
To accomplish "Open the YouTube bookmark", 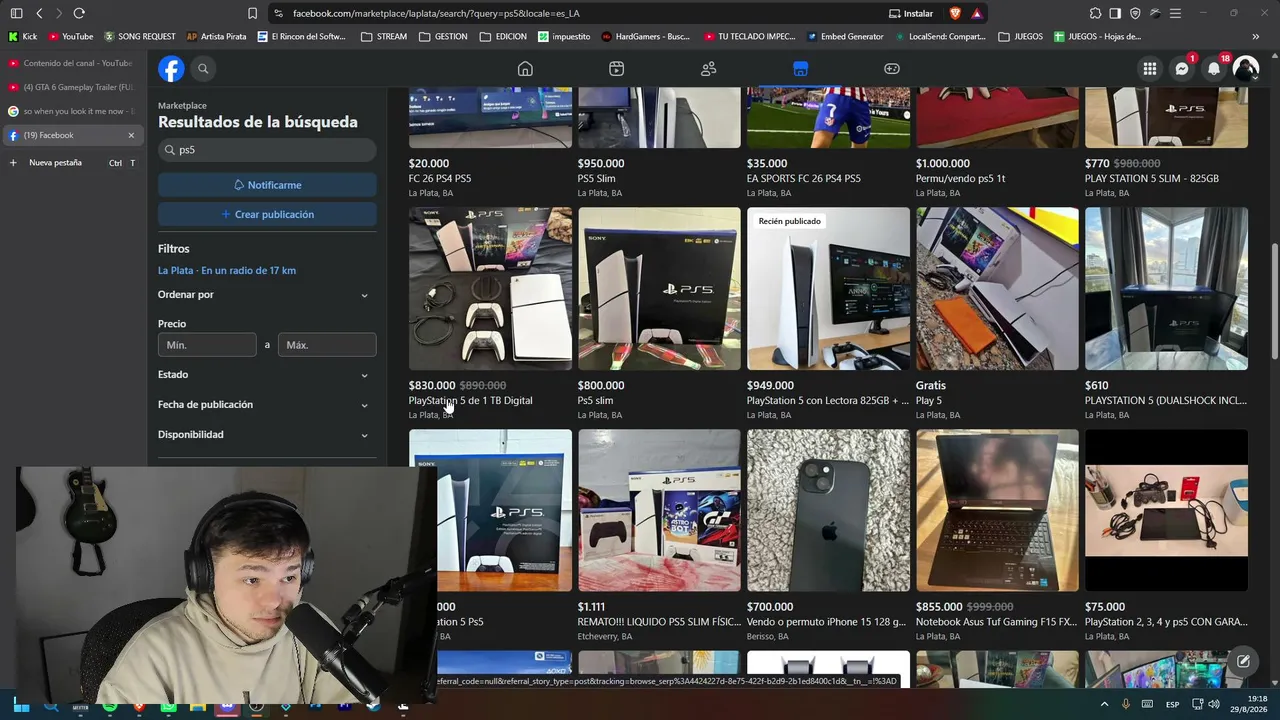I will click(70, 37).
